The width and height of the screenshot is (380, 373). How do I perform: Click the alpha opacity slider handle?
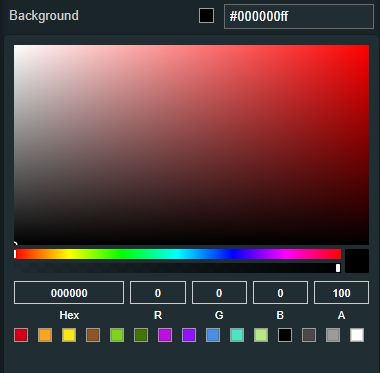338,268
